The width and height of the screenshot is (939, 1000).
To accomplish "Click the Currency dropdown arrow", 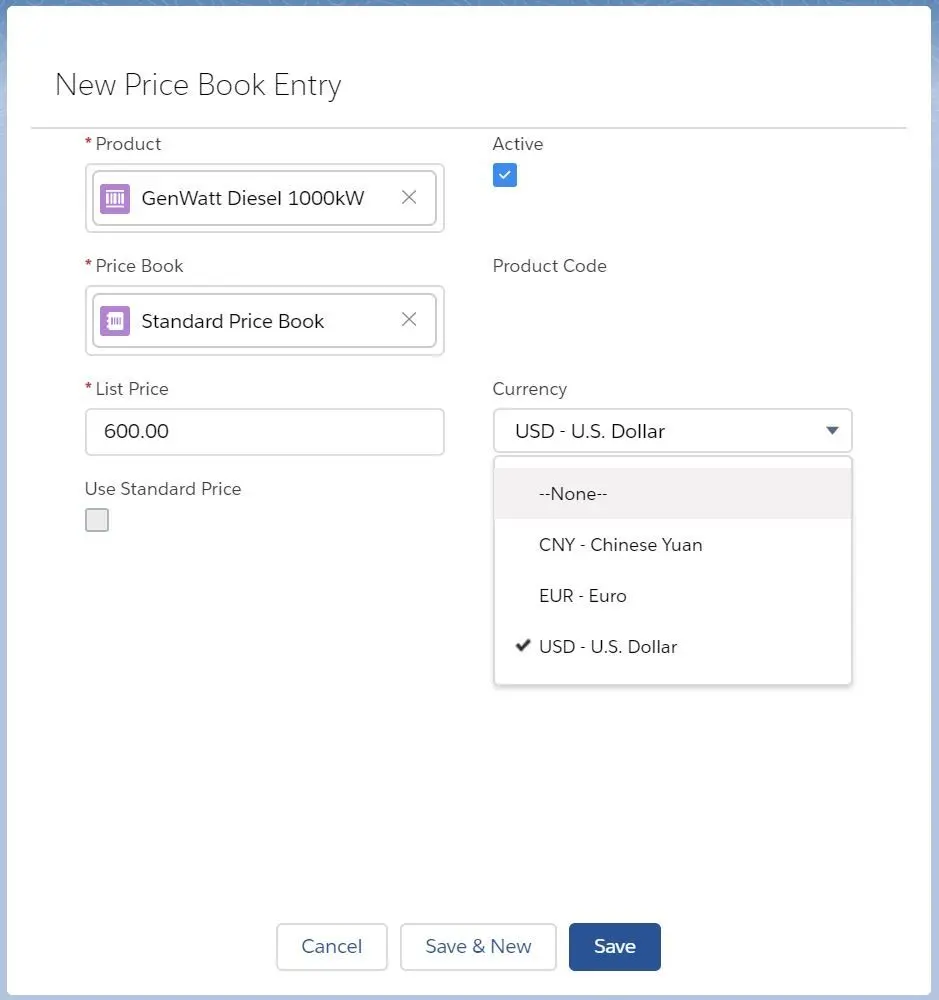I will (832, 431).
